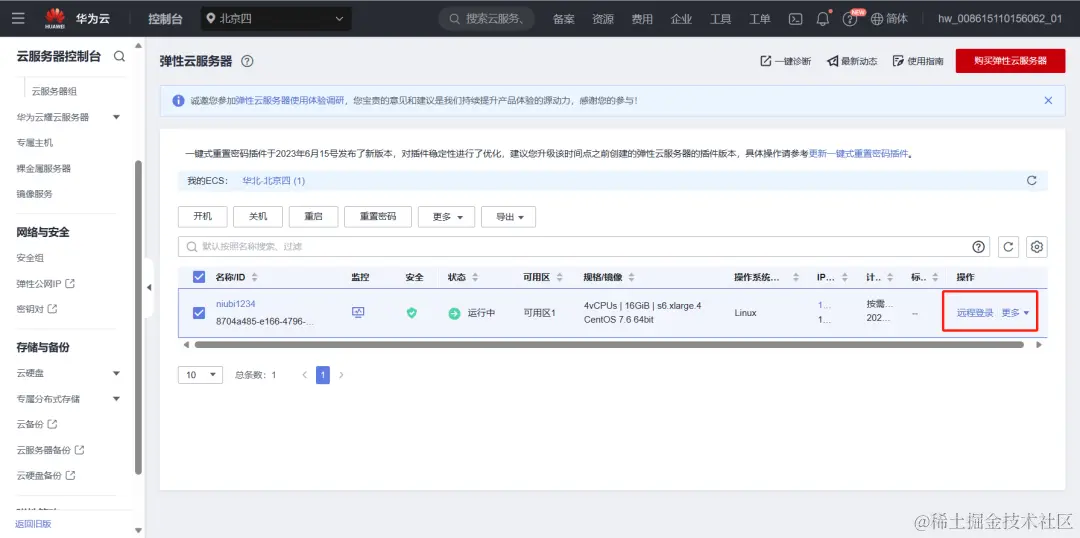Click the 重置密码 button
Image resolution: width=1080 pixels, height=538 pixels.
click(378, 216)
